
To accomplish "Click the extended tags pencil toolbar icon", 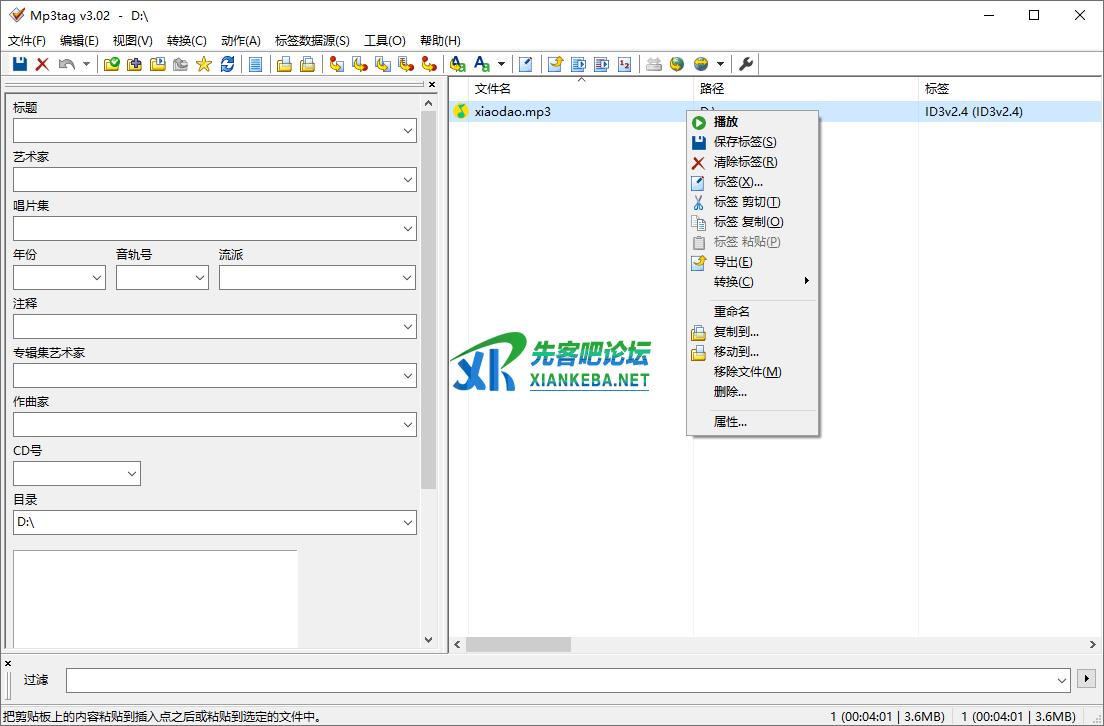I will 525,64.
